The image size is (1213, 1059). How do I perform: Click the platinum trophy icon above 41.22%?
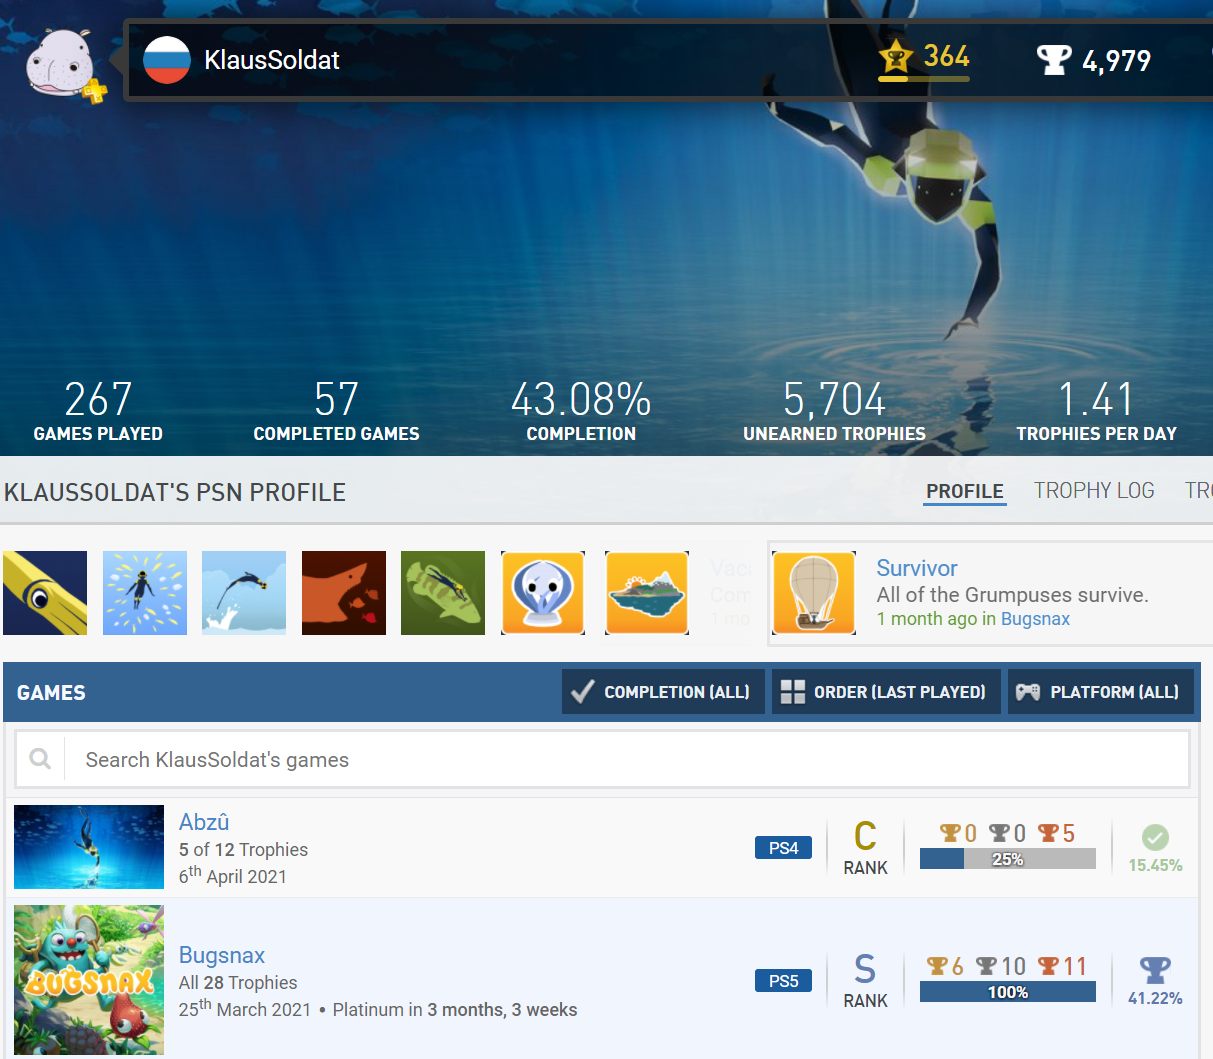pyautogui.click(x=1155, y=970)
